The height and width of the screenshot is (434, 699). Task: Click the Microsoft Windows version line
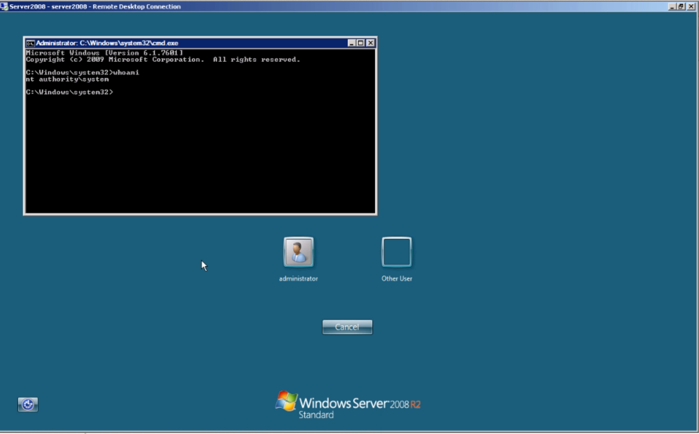(104, 53)
